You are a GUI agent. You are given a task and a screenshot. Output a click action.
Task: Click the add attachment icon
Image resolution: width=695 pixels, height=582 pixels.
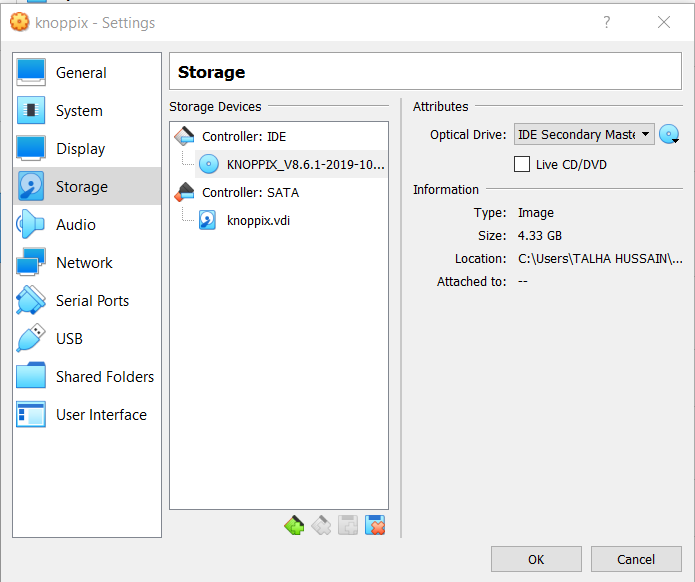click(x=348, y=525)
